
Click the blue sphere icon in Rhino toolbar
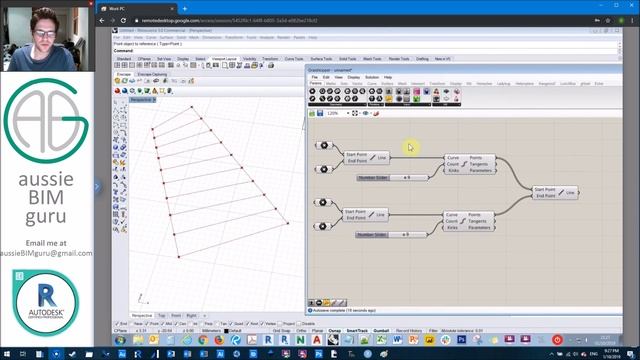125,91
